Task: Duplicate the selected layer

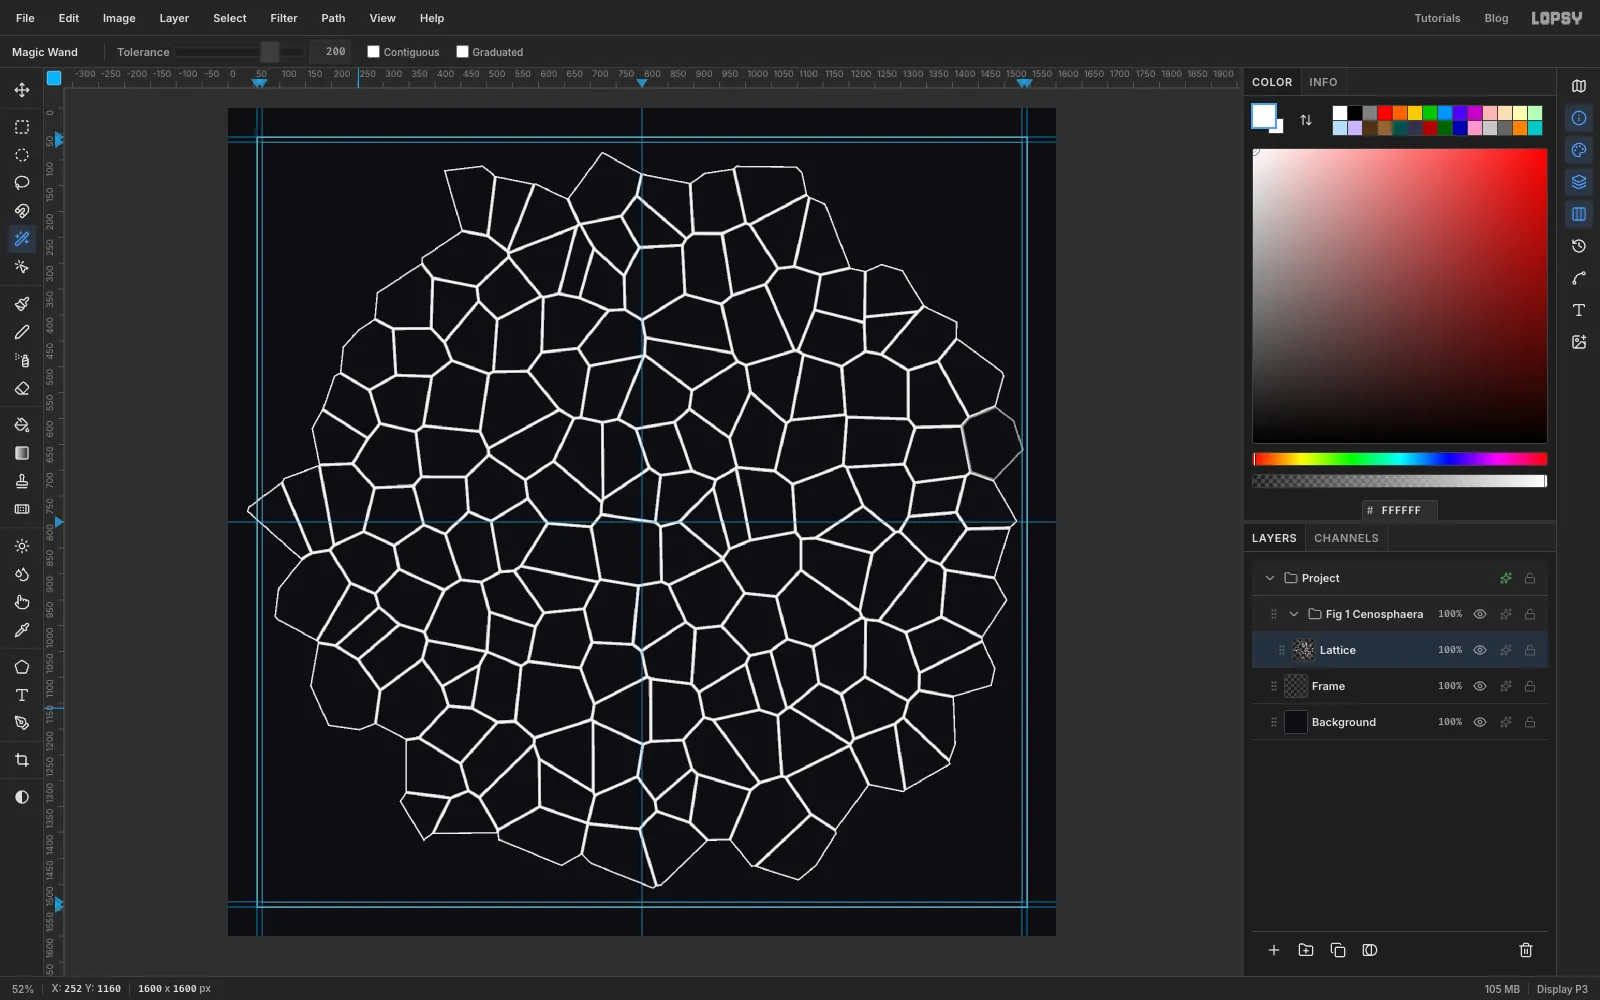Action: pos(1338,950)
